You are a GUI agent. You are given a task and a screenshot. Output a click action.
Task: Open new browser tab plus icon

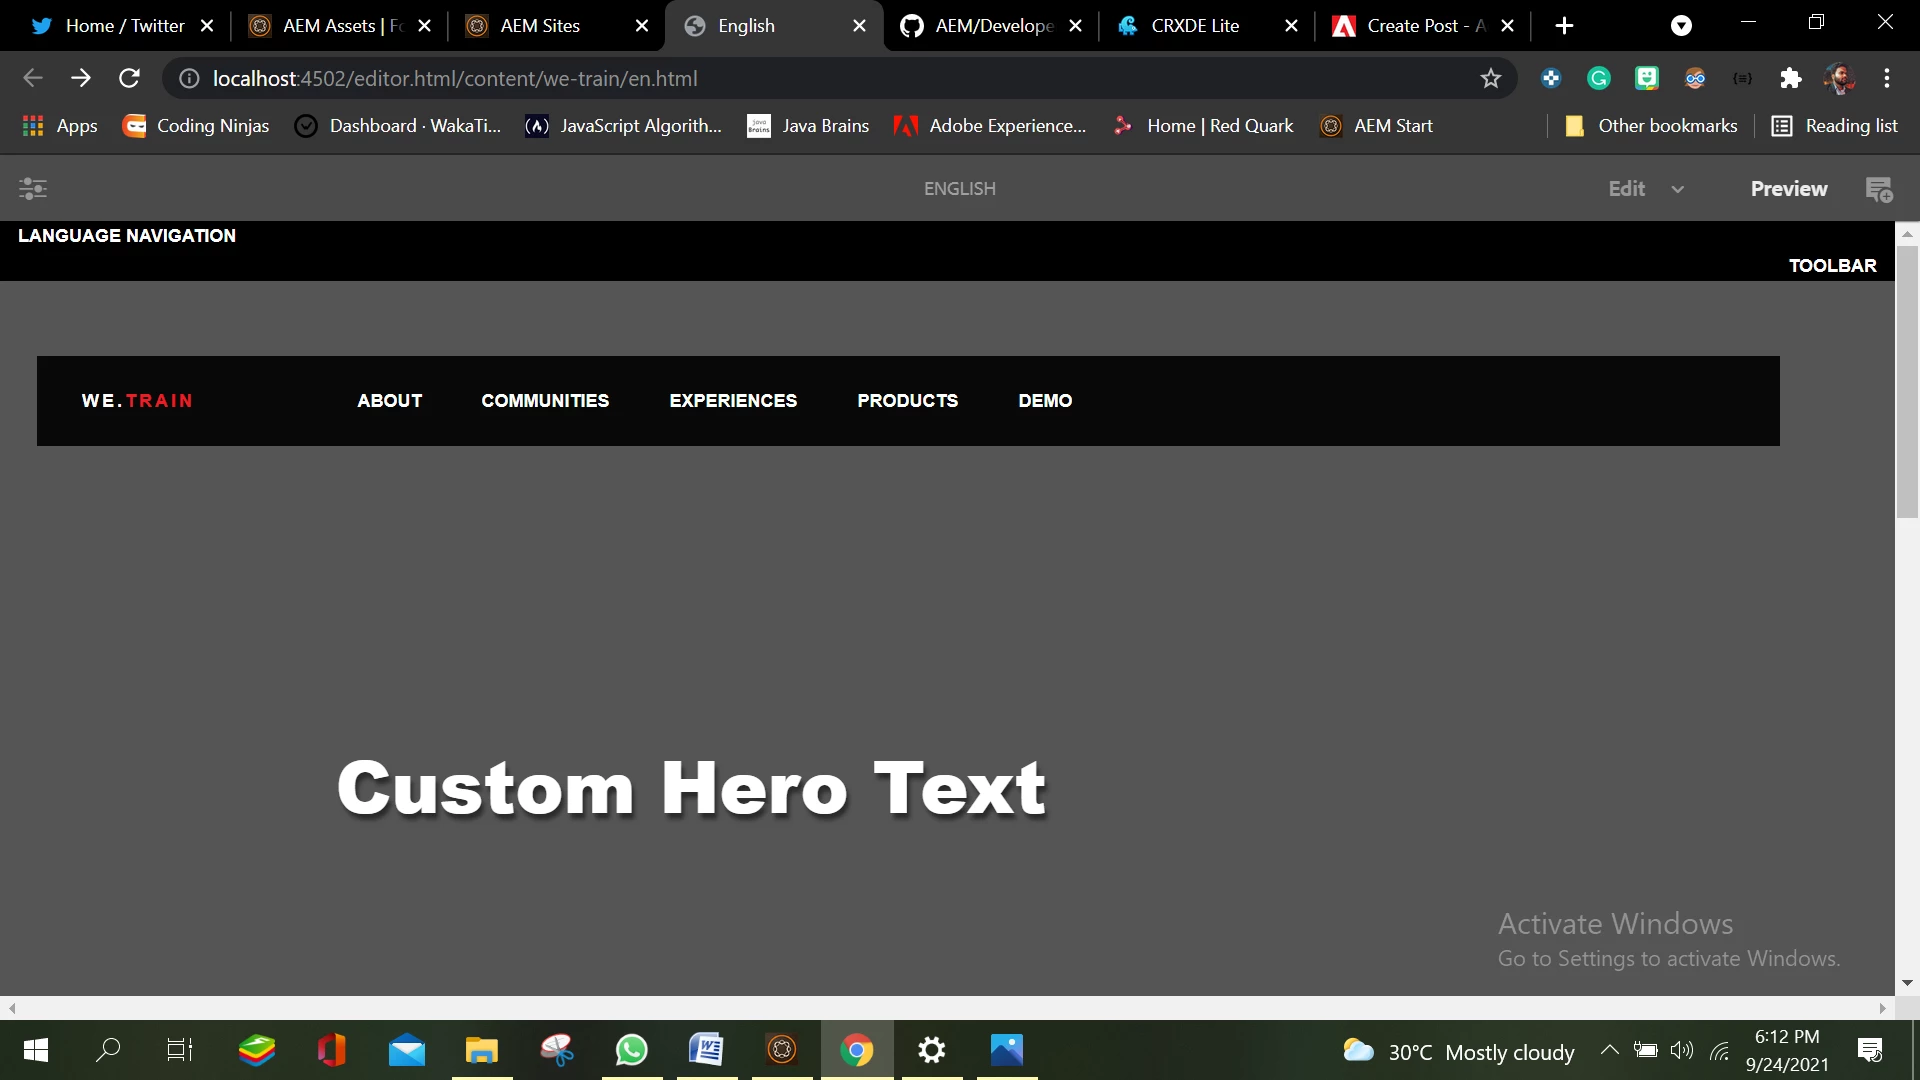[1564, 26]
